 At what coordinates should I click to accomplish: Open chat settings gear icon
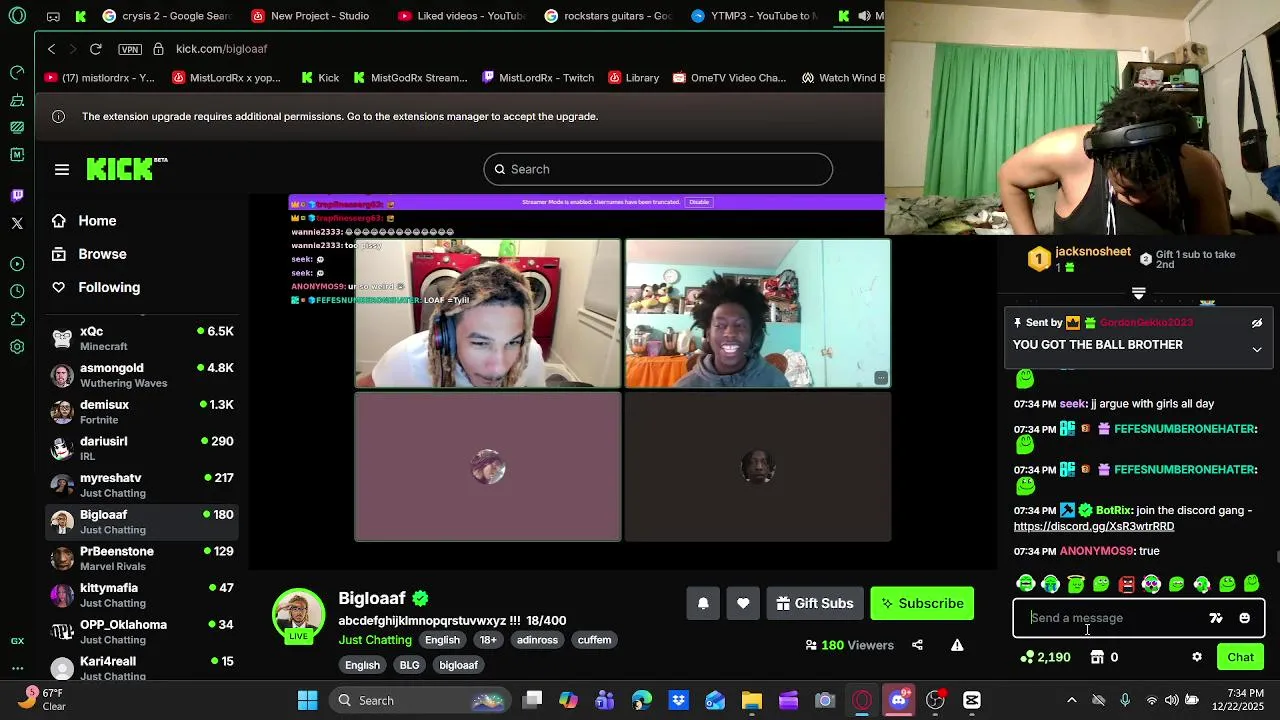click(1197, 657)
